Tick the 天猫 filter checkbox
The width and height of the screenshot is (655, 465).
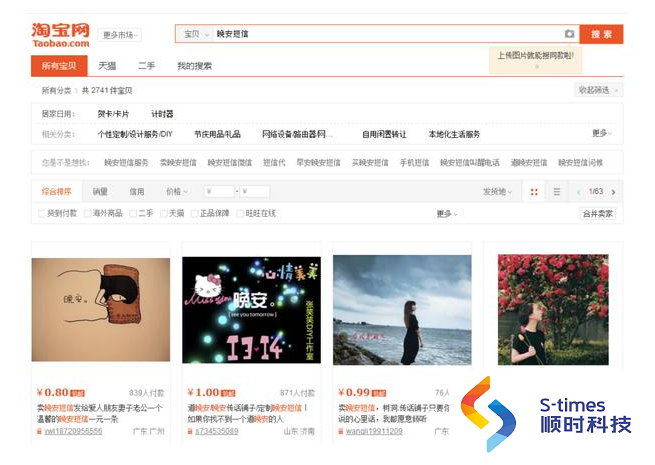tap(164, 213)
